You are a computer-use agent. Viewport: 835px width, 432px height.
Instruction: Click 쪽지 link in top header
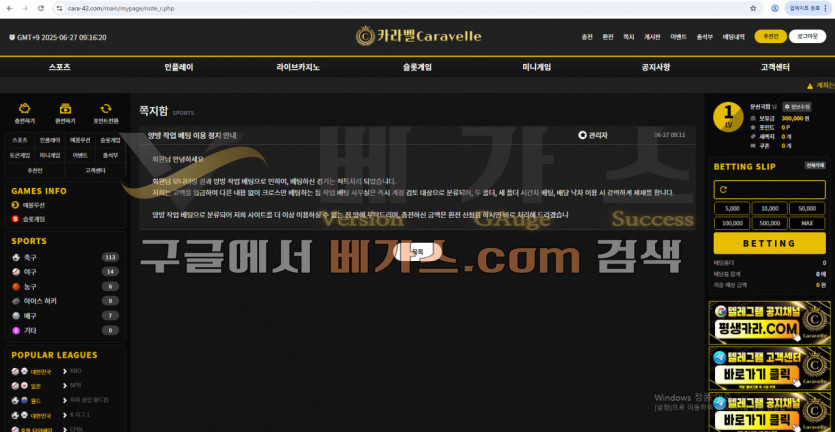point(628,37)
